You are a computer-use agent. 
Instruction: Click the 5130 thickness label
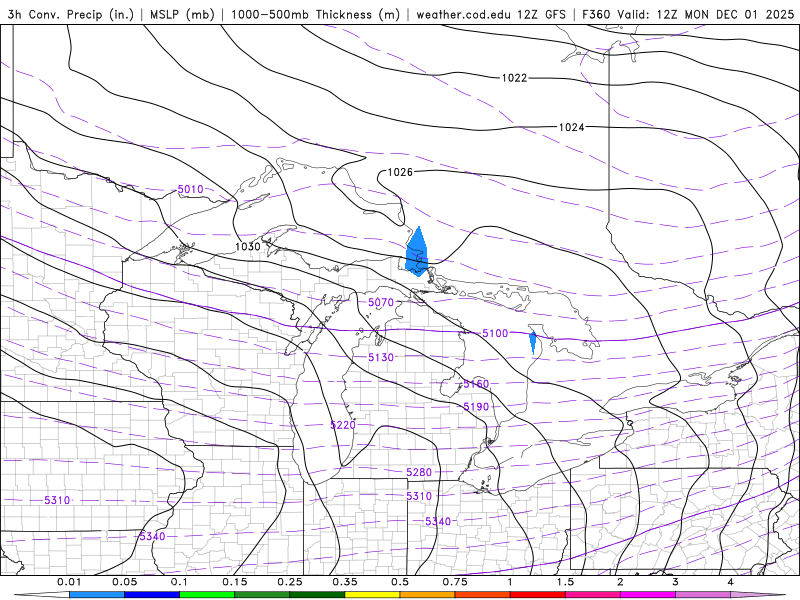coord(381,357)
